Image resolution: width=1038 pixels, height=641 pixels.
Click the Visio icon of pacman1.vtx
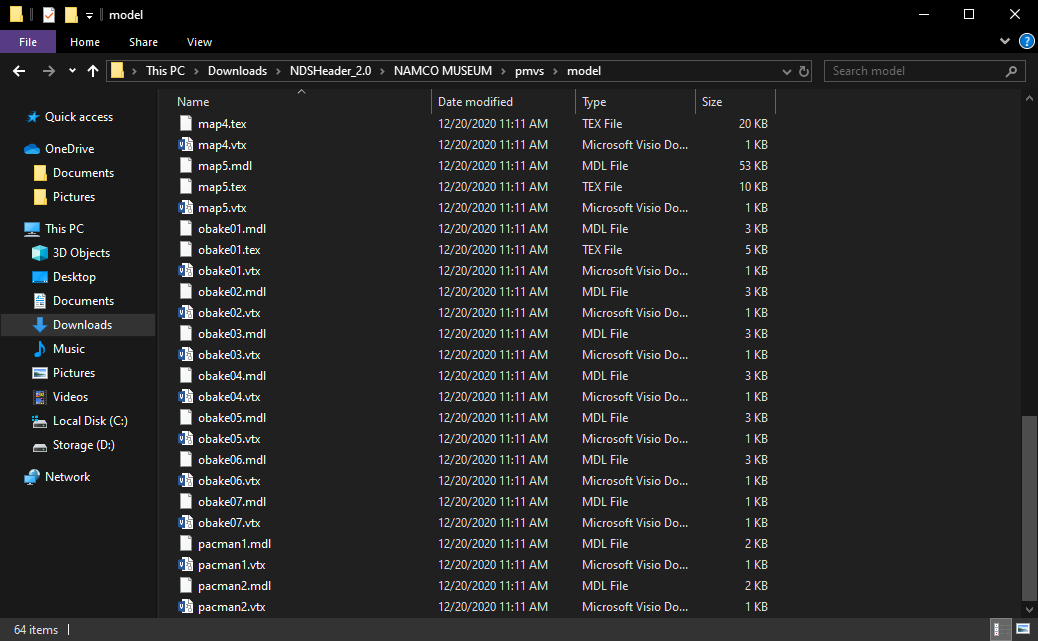186,564
